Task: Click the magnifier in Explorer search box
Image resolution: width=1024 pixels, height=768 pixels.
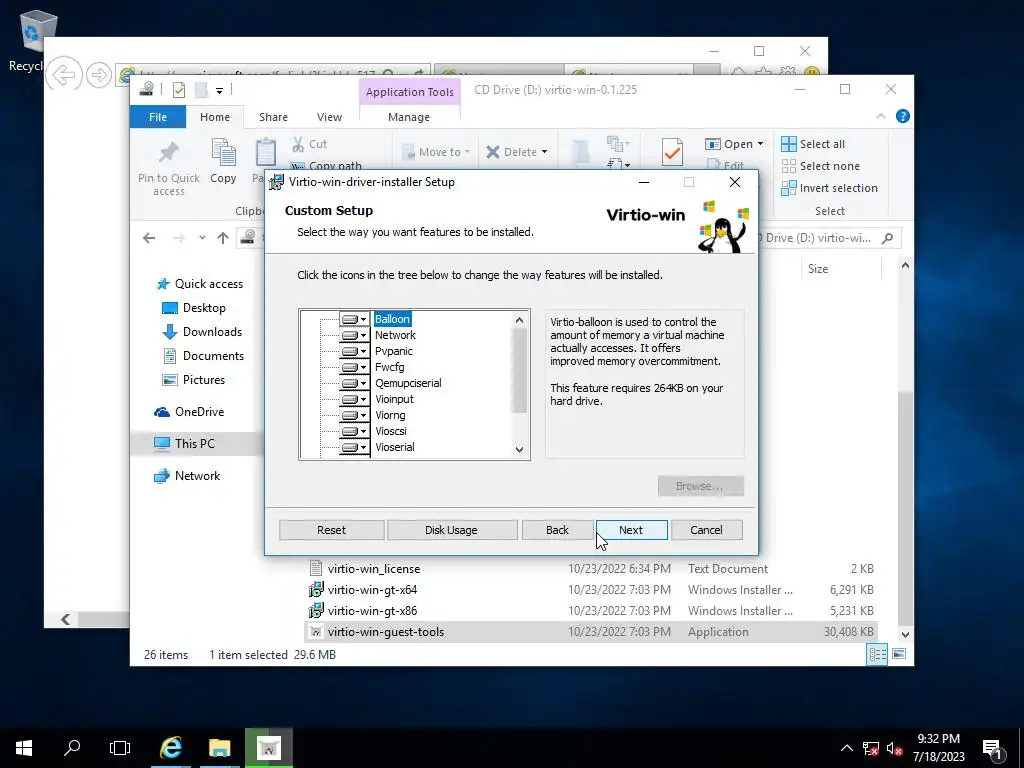Action: tap(887, 238)
